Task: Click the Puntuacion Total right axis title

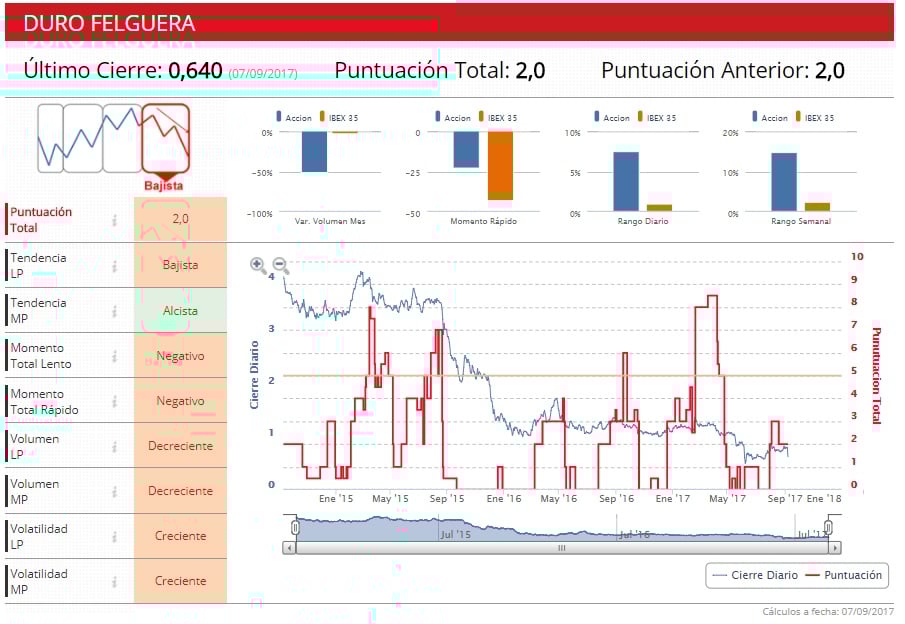Action: click(x=876, y=376)
